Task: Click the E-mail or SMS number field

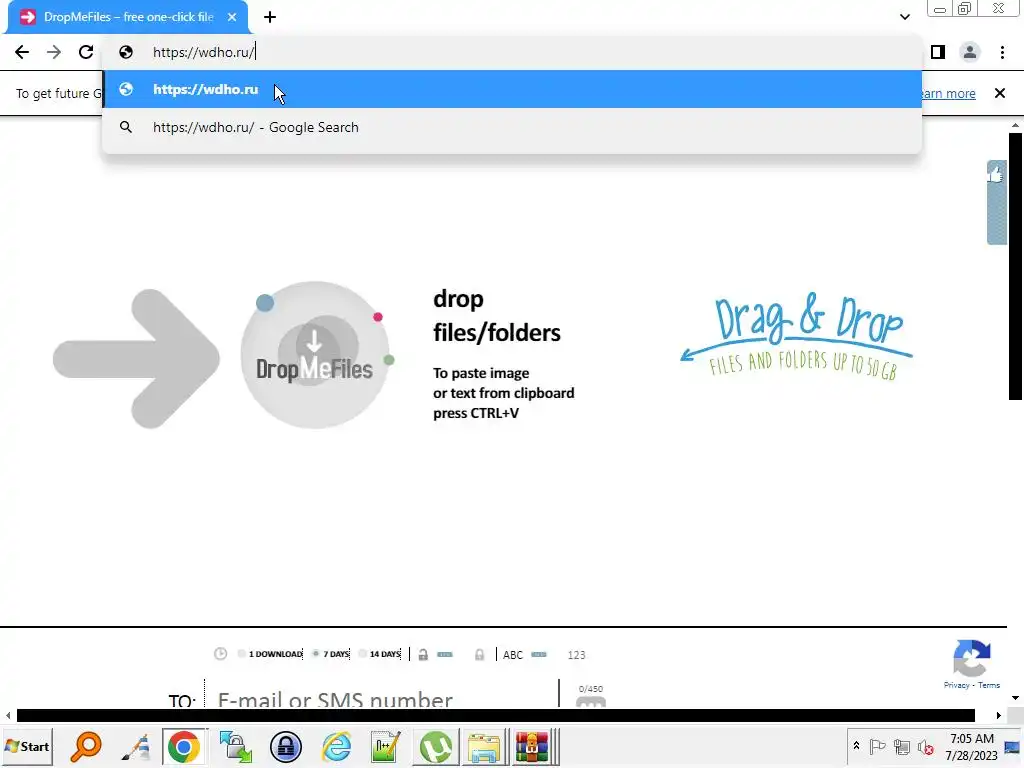Action: [x=382, y=696]
